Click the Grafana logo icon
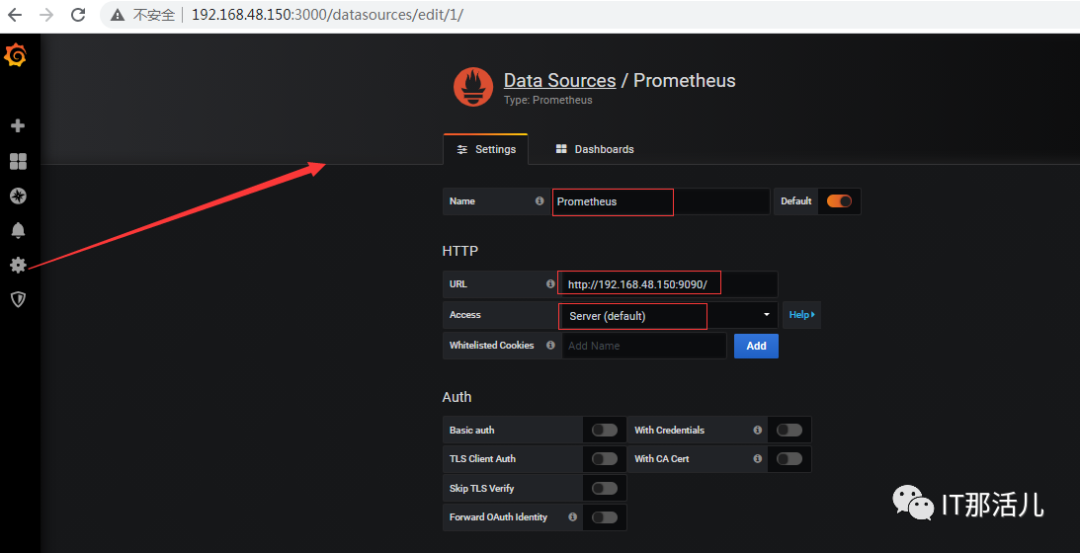The image size is (1080, 553). click(15, 56)
